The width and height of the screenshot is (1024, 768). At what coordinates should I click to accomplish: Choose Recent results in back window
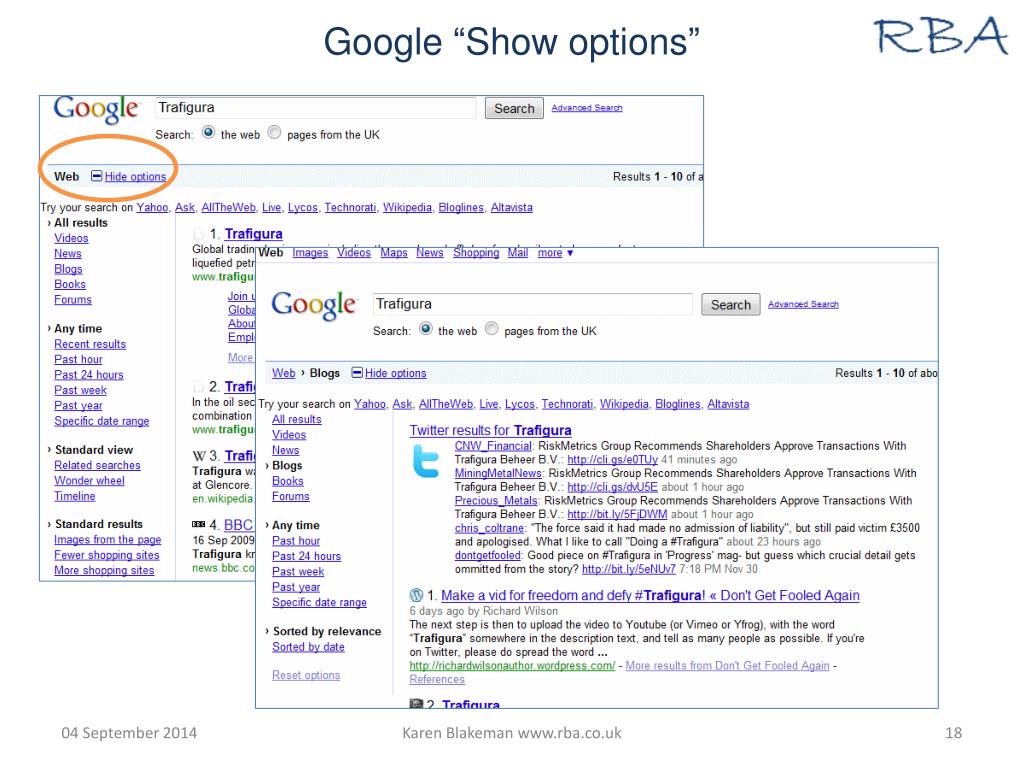[90, 344]
